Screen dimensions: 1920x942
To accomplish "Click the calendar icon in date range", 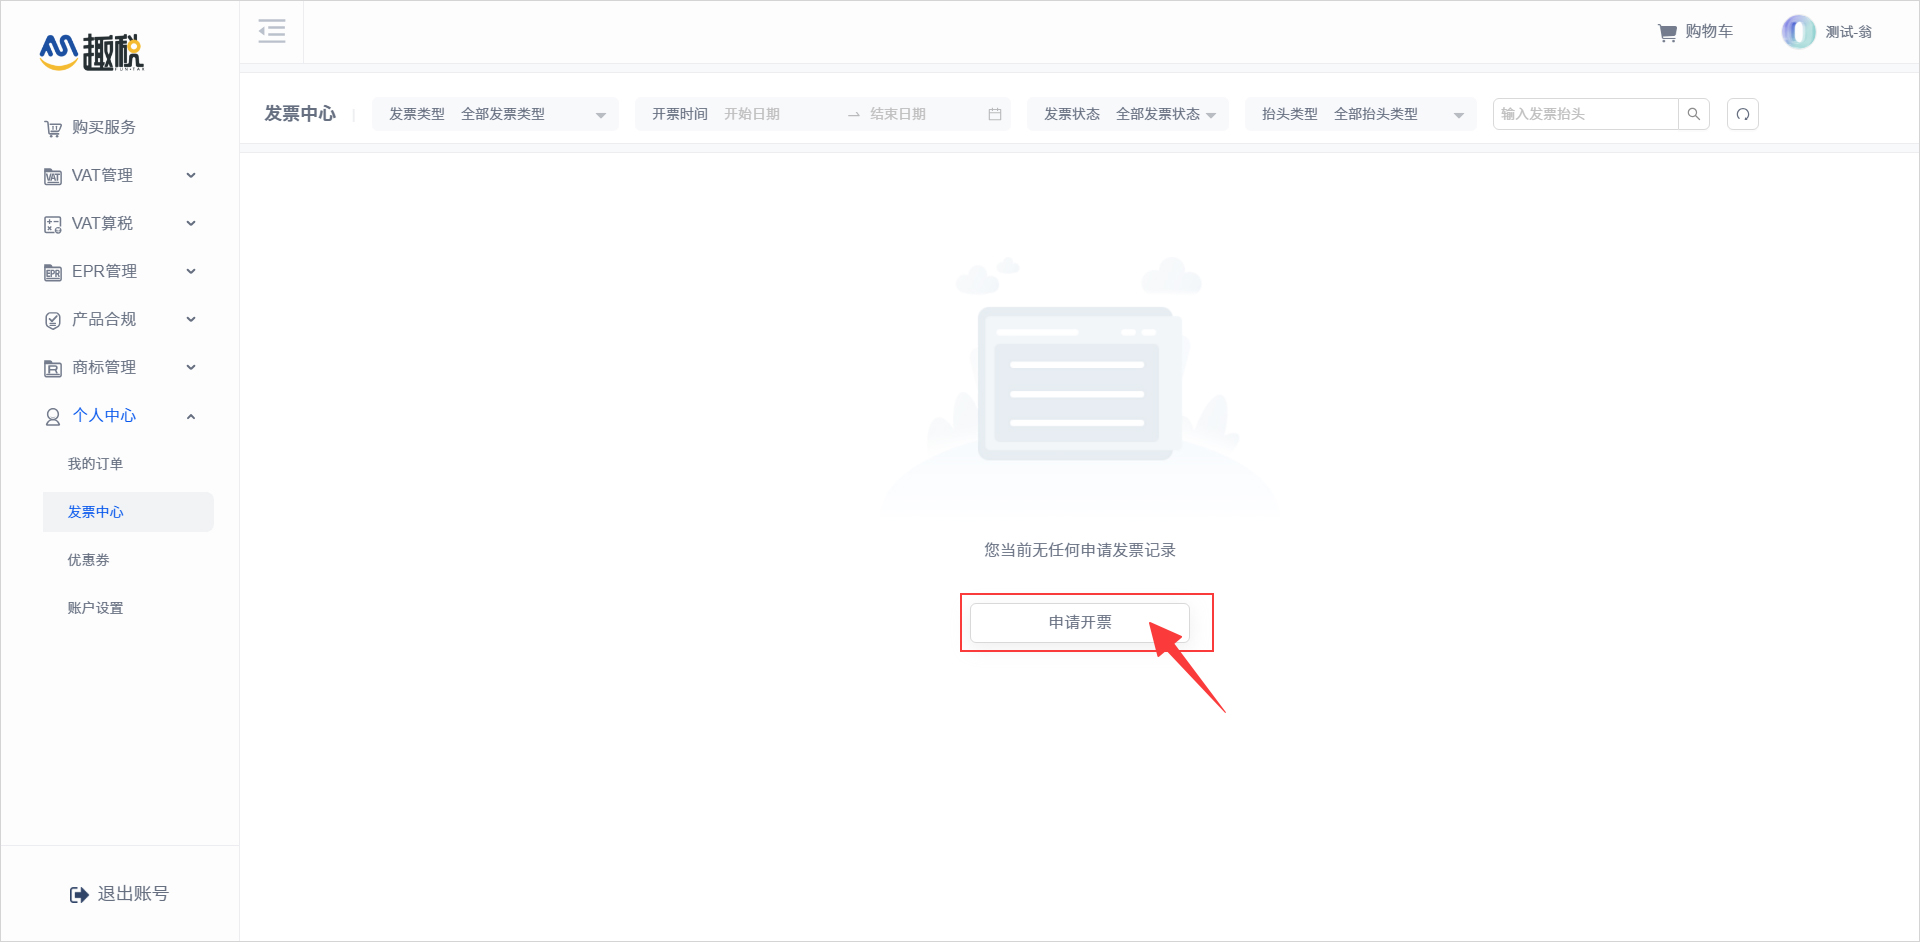I will [994, 114].
